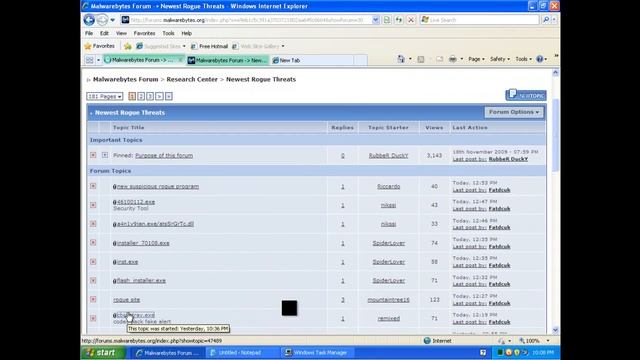
Task: Open the flash_installer.exe topic
Action: point(141,280)
